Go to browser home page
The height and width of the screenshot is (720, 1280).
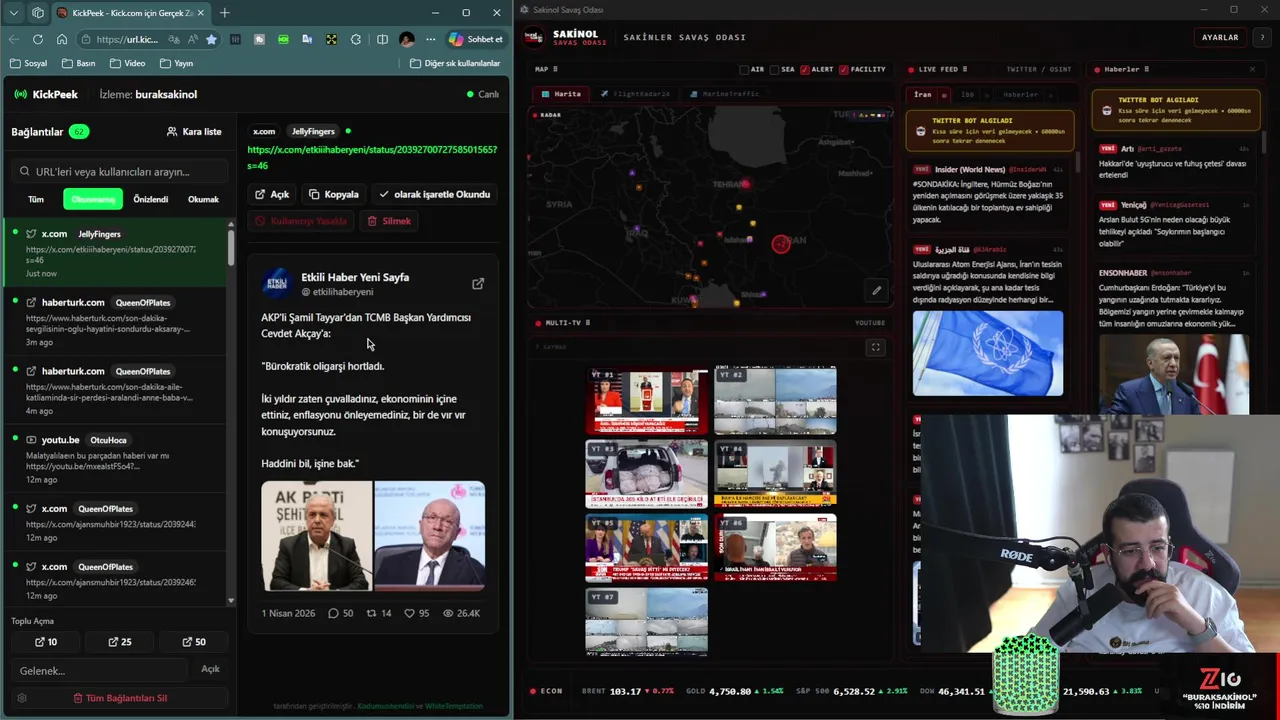(x=62, y=39)
